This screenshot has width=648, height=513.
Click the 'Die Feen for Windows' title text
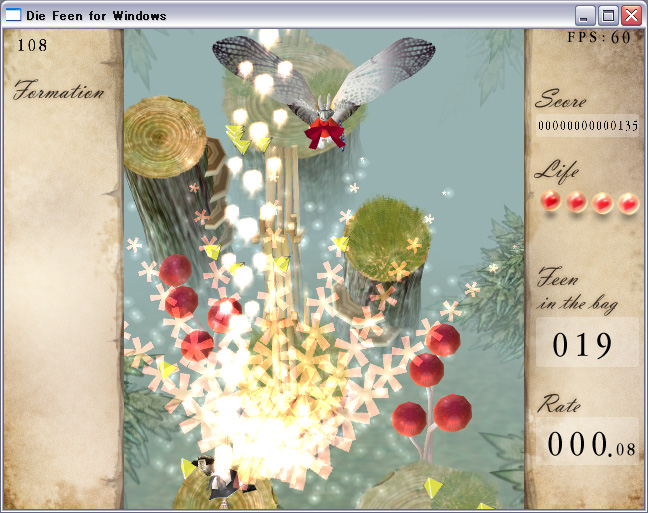(96, 16)
